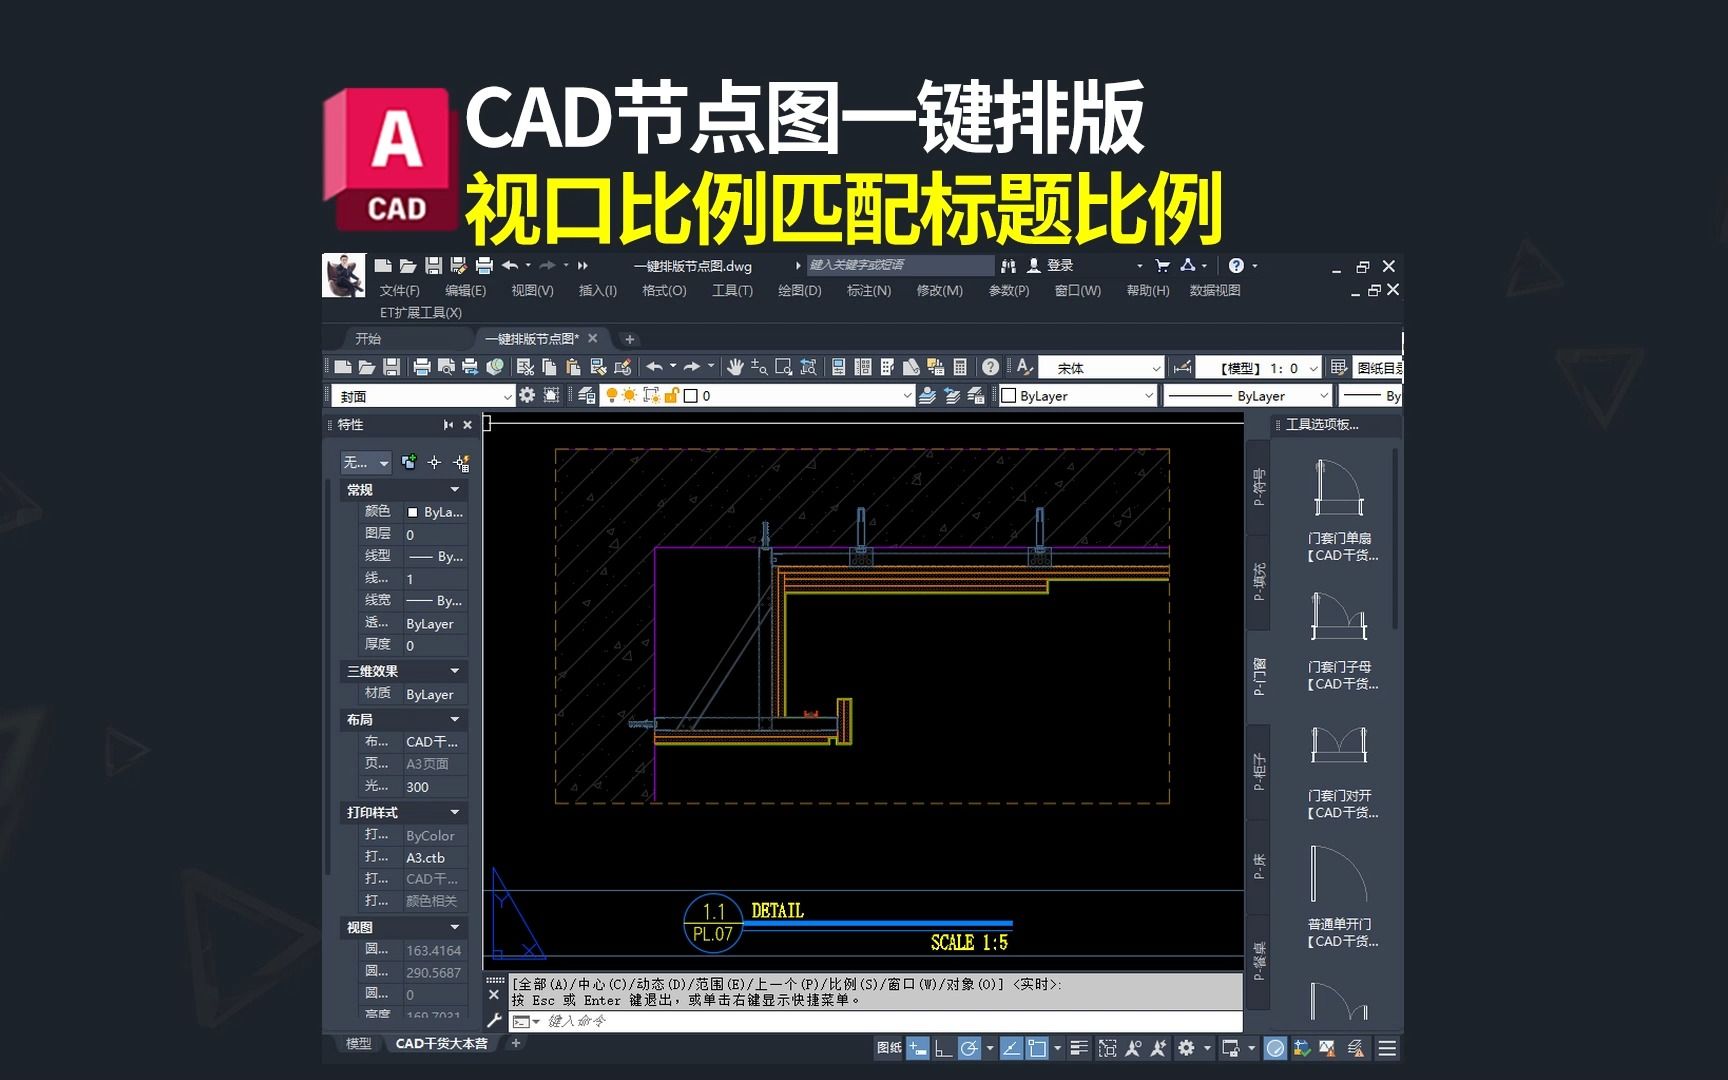Switch to the 开始 tab
This screenshot has width=1728, height=1080.
point(367,339)
